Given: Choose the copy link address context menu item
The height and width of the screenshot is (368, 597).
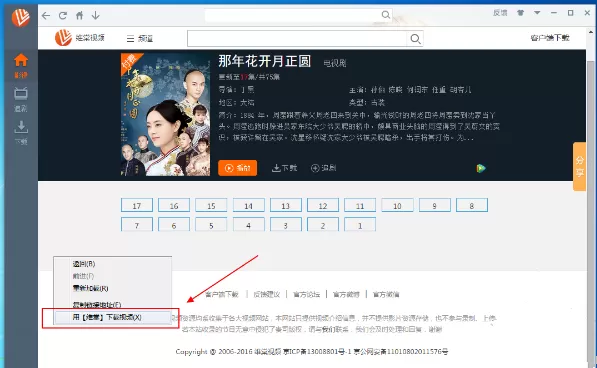Looking at the screenshot, I should [113, 304].
